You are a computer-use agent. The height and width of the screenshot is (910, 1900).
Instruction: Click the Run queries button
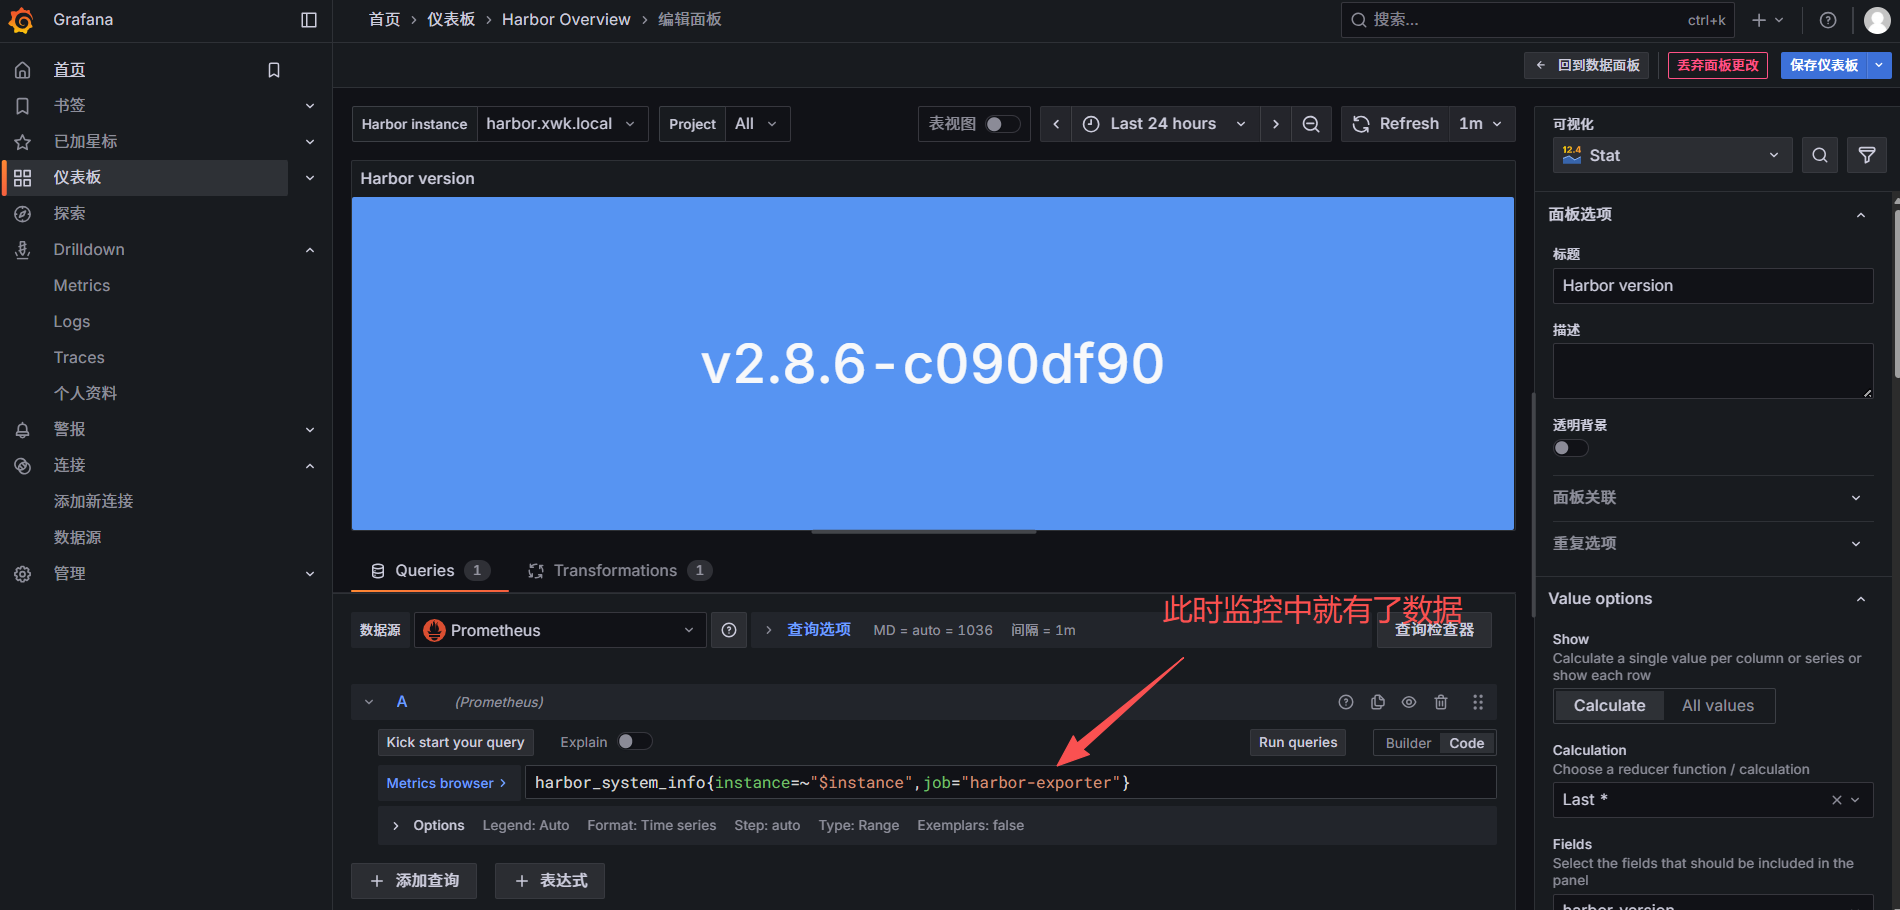pos(1298,743)
